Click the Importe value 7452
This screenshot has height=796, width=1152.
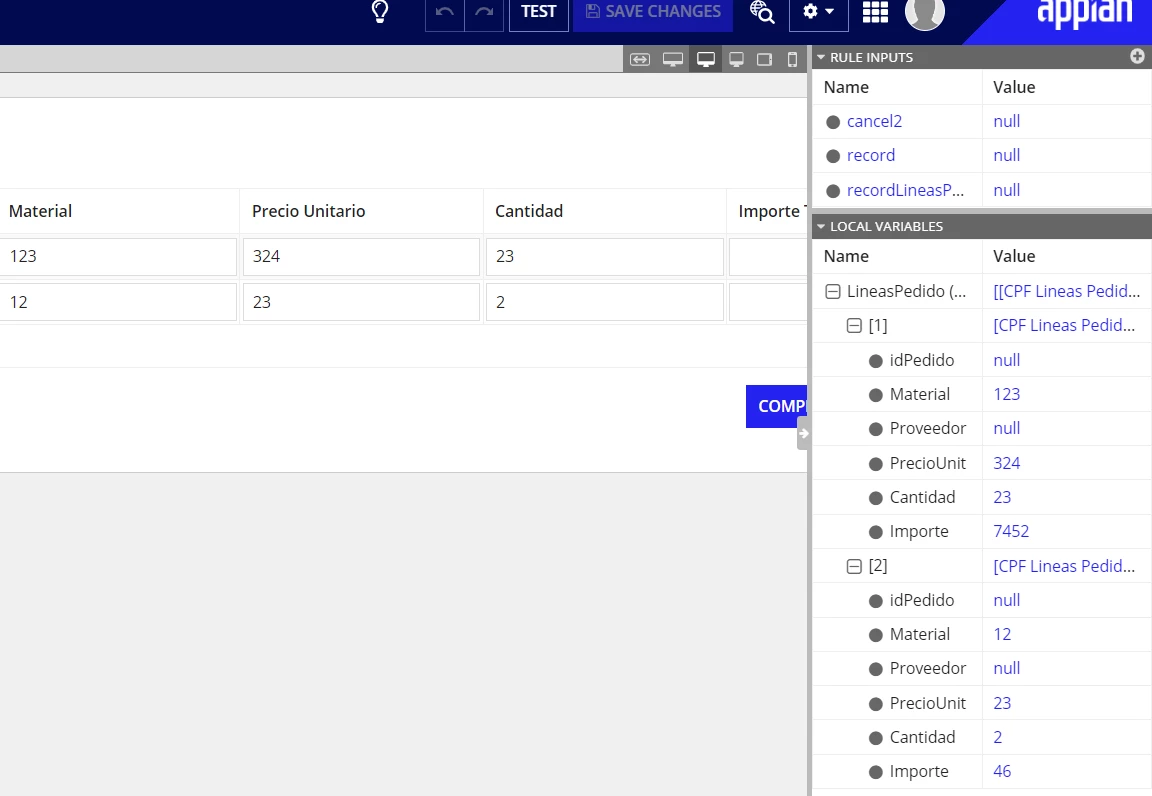tap(1011, 531)
